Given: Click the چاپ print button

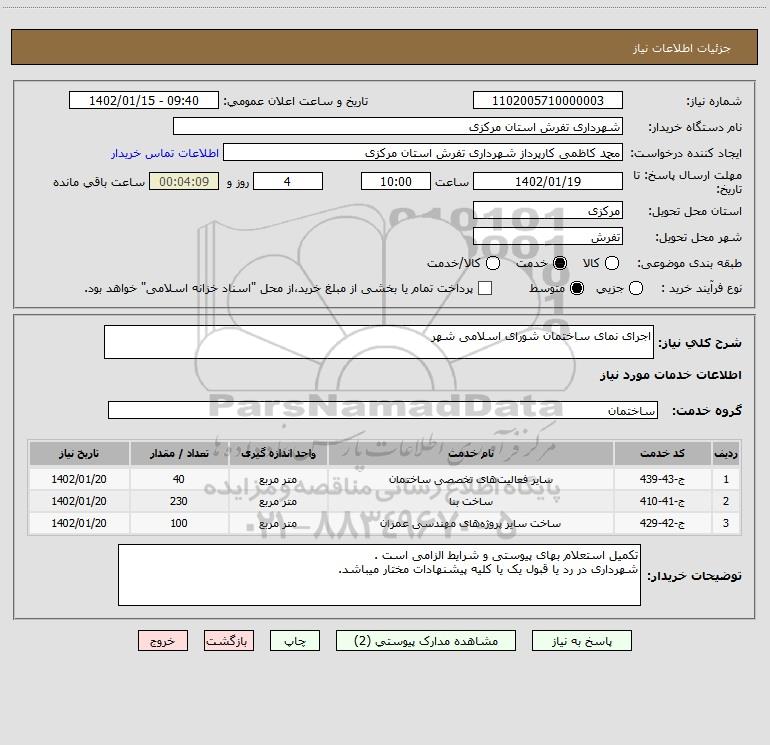Looking at the screenshot, I should (295, 641).
